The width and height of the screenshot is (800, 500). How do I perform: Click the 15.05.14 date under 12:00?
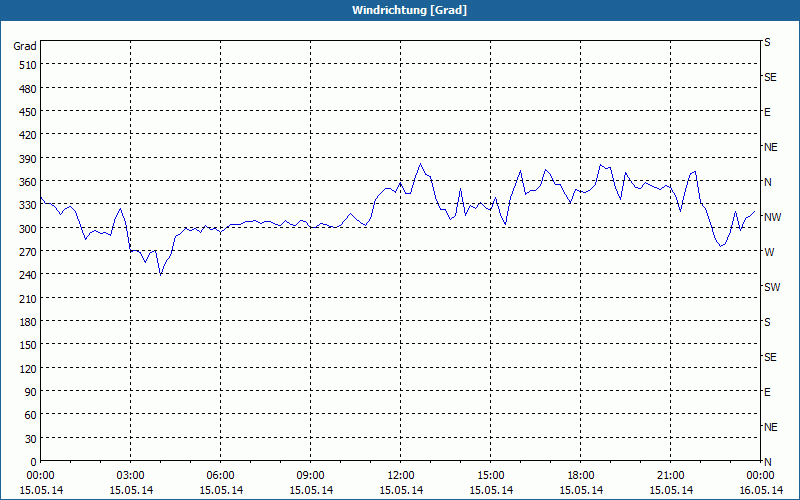[401, 490]
